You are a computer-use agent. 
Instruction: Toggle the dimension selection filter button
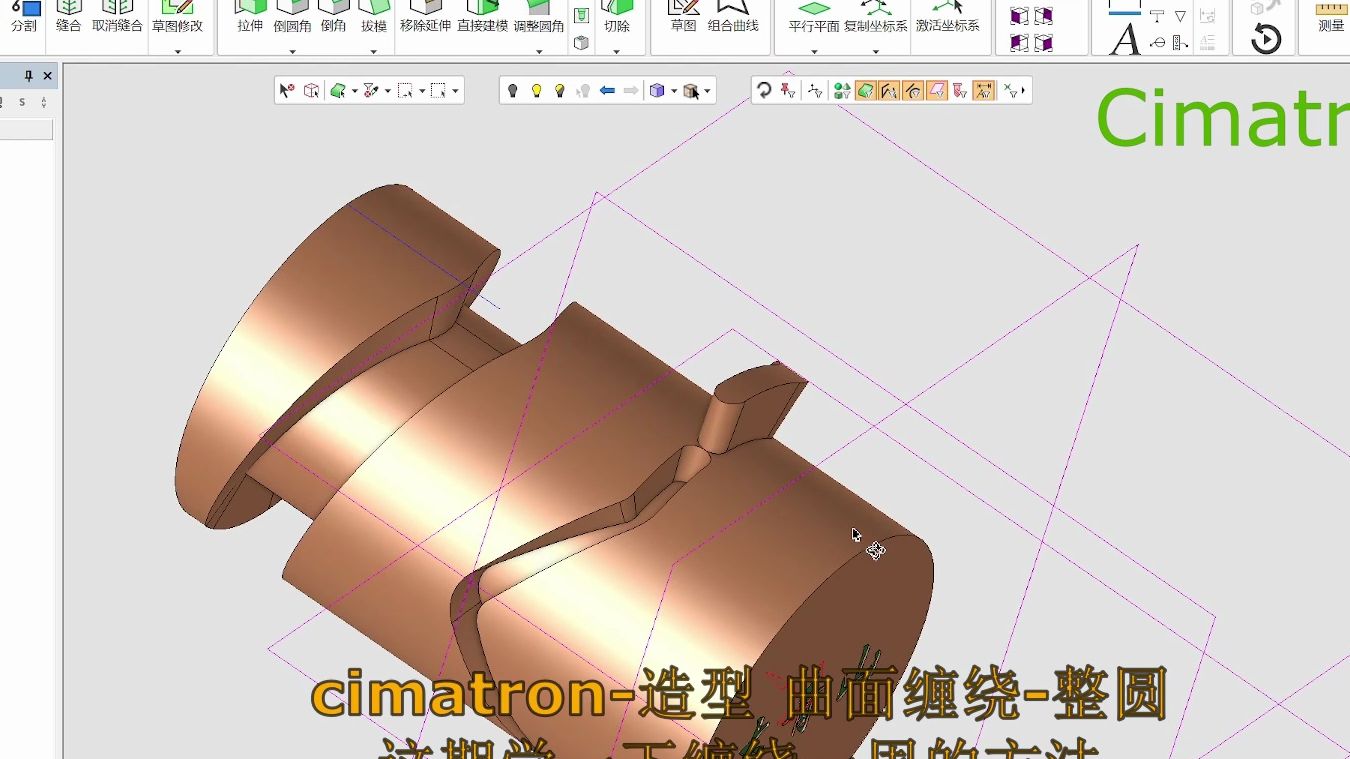pyautogui.click(x=984, y=91)
